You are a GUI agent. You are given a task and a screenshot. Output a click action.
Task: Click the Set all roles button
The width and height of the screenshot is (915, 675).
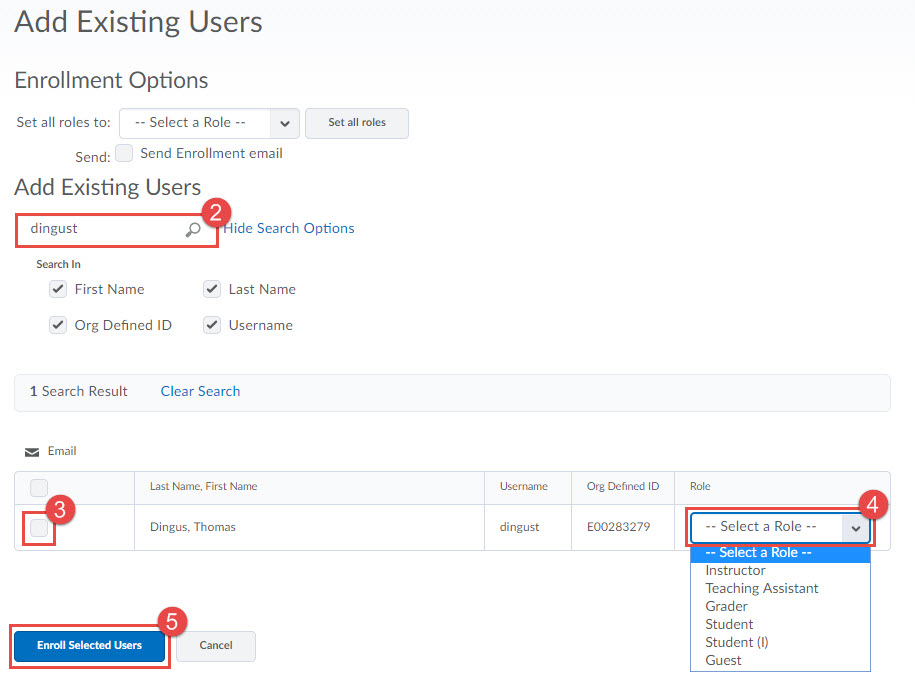[x=356, y=123]
